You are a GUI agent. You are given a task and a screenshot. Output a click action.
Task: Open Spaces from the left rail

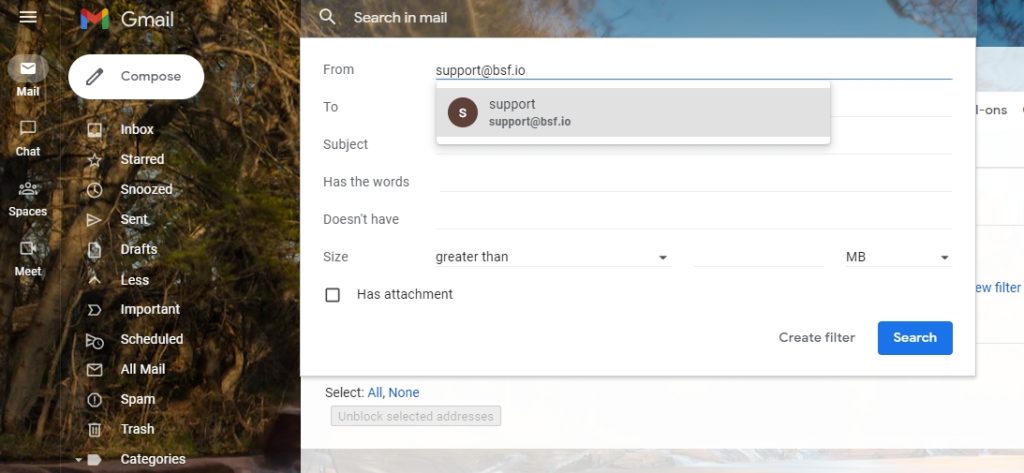coord(28,189)
